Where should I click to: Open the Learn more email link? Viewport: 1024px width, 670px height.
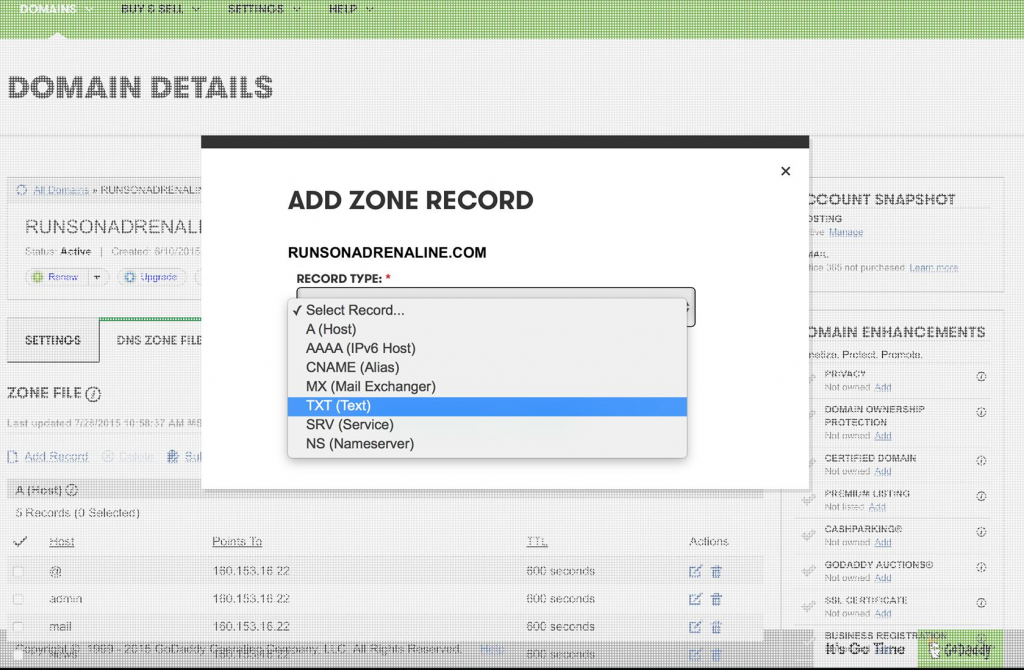pos(934,268)
